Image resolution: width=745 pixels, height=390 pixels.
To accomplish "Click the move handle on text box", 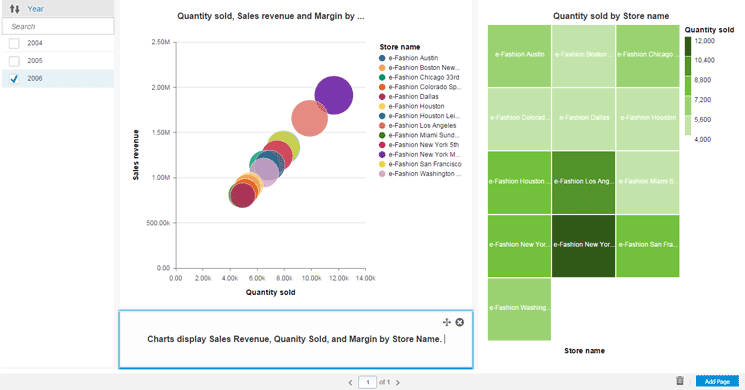I will pyautogui.click(x=447, y=322).
